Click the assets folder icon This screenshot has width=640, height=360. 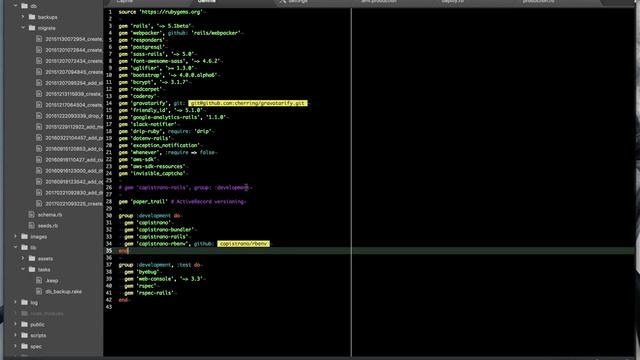32,258
